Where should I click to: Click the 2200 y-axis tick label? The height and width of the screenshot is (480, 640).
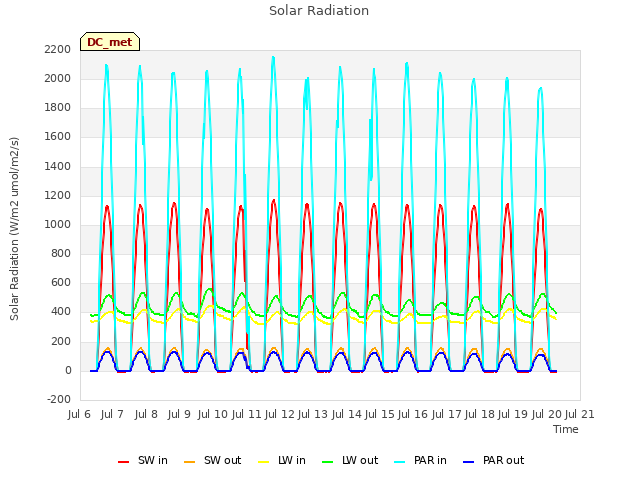58,49
